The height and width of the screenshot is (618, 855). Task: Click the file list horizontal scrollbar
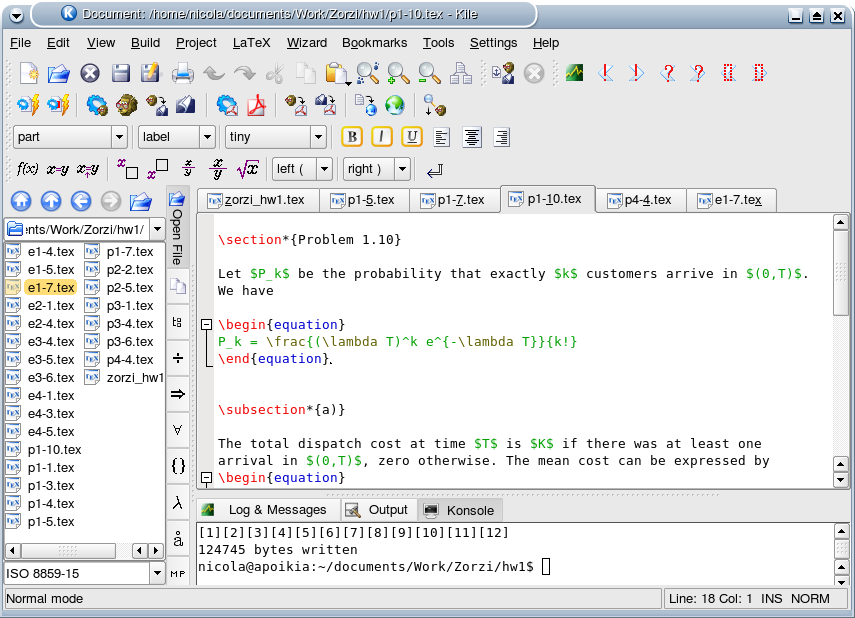[68, 550]
